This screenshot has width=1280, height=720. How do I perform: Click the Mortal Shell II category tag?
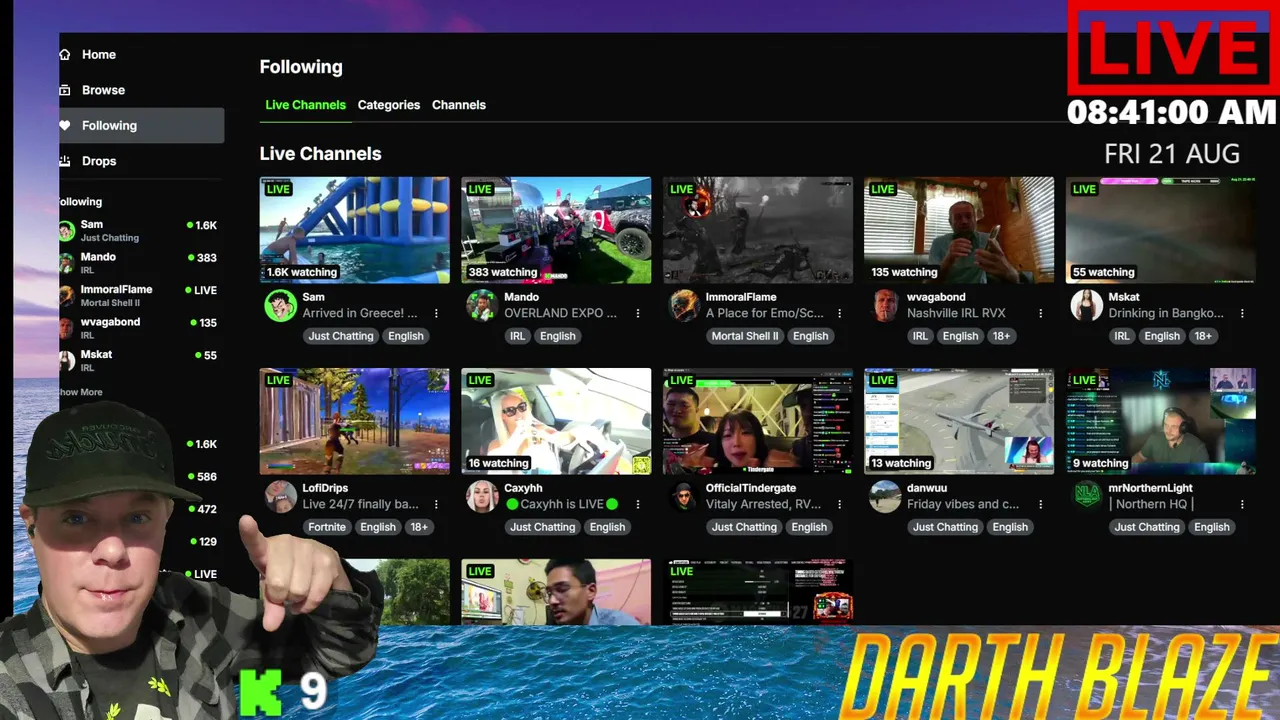pyautogui.click(x=745, y=336)
